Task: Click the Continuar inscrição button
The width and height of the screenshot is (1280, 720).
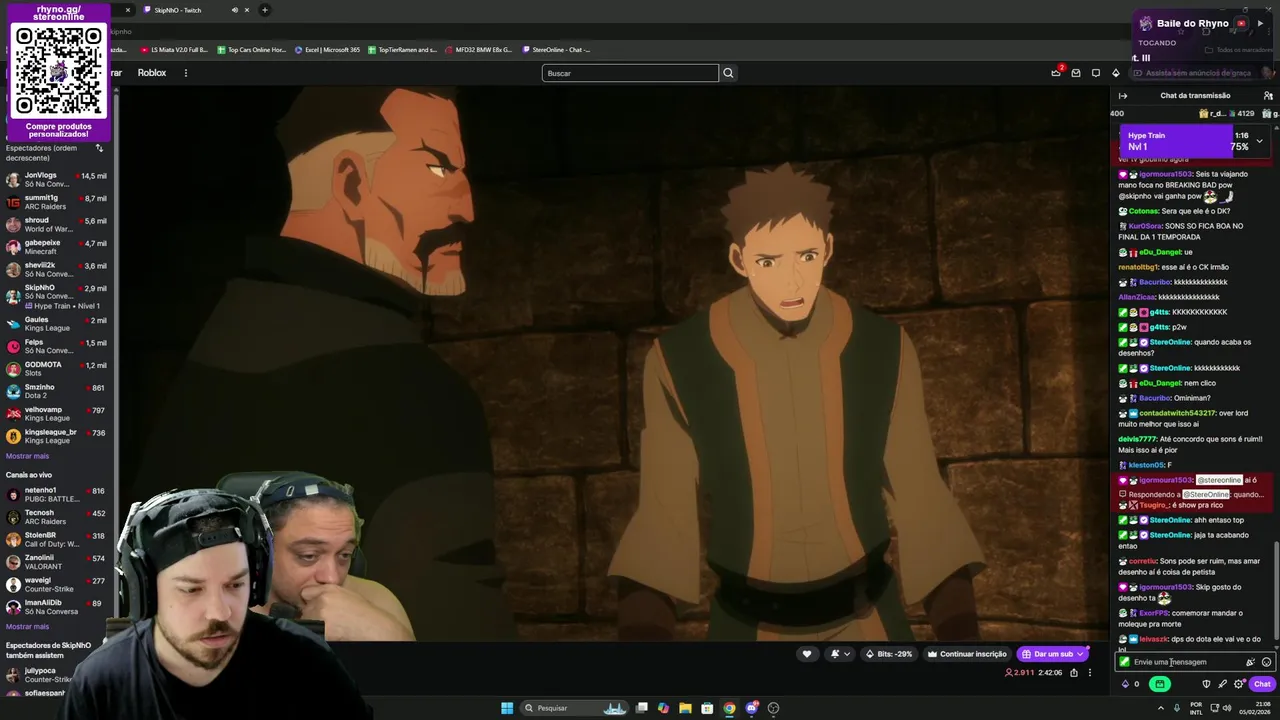Action: click(x=966, y=654)
